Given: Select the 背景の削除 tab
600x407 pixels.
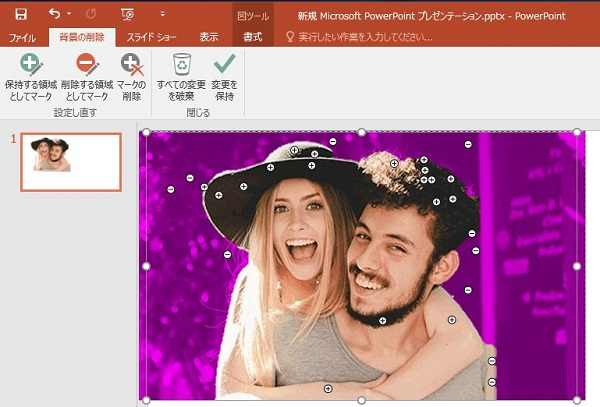Looking at the screenshot, I should tap(82, 37).
